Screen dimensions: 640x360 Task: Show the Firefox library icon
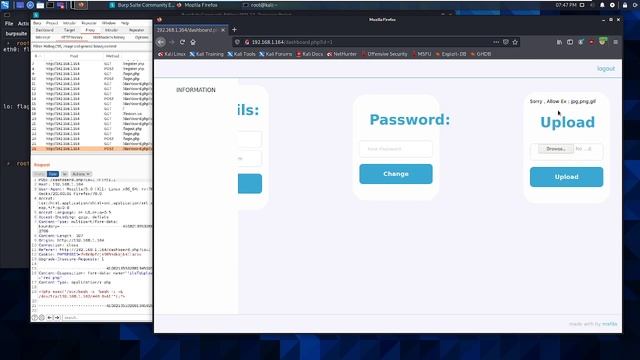coord(559,42)
